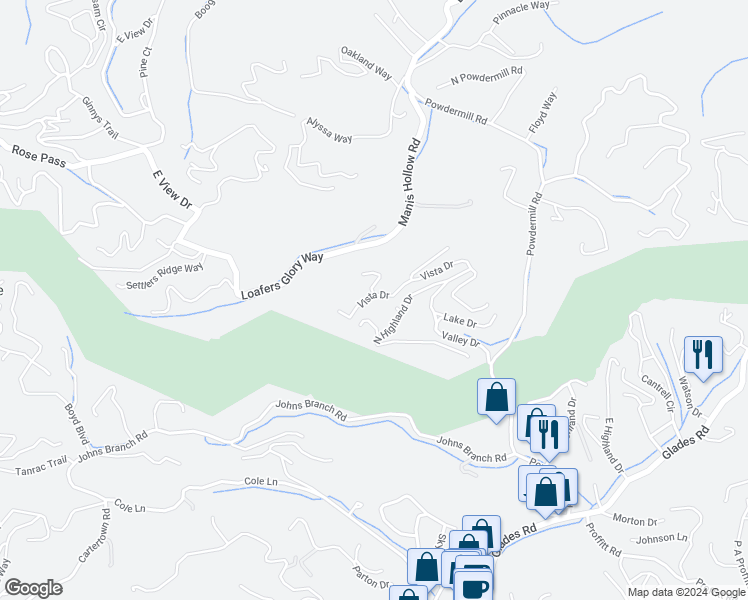Click the Pinnacle Way label
Screen dimensions: 748x600
point(521,12)
